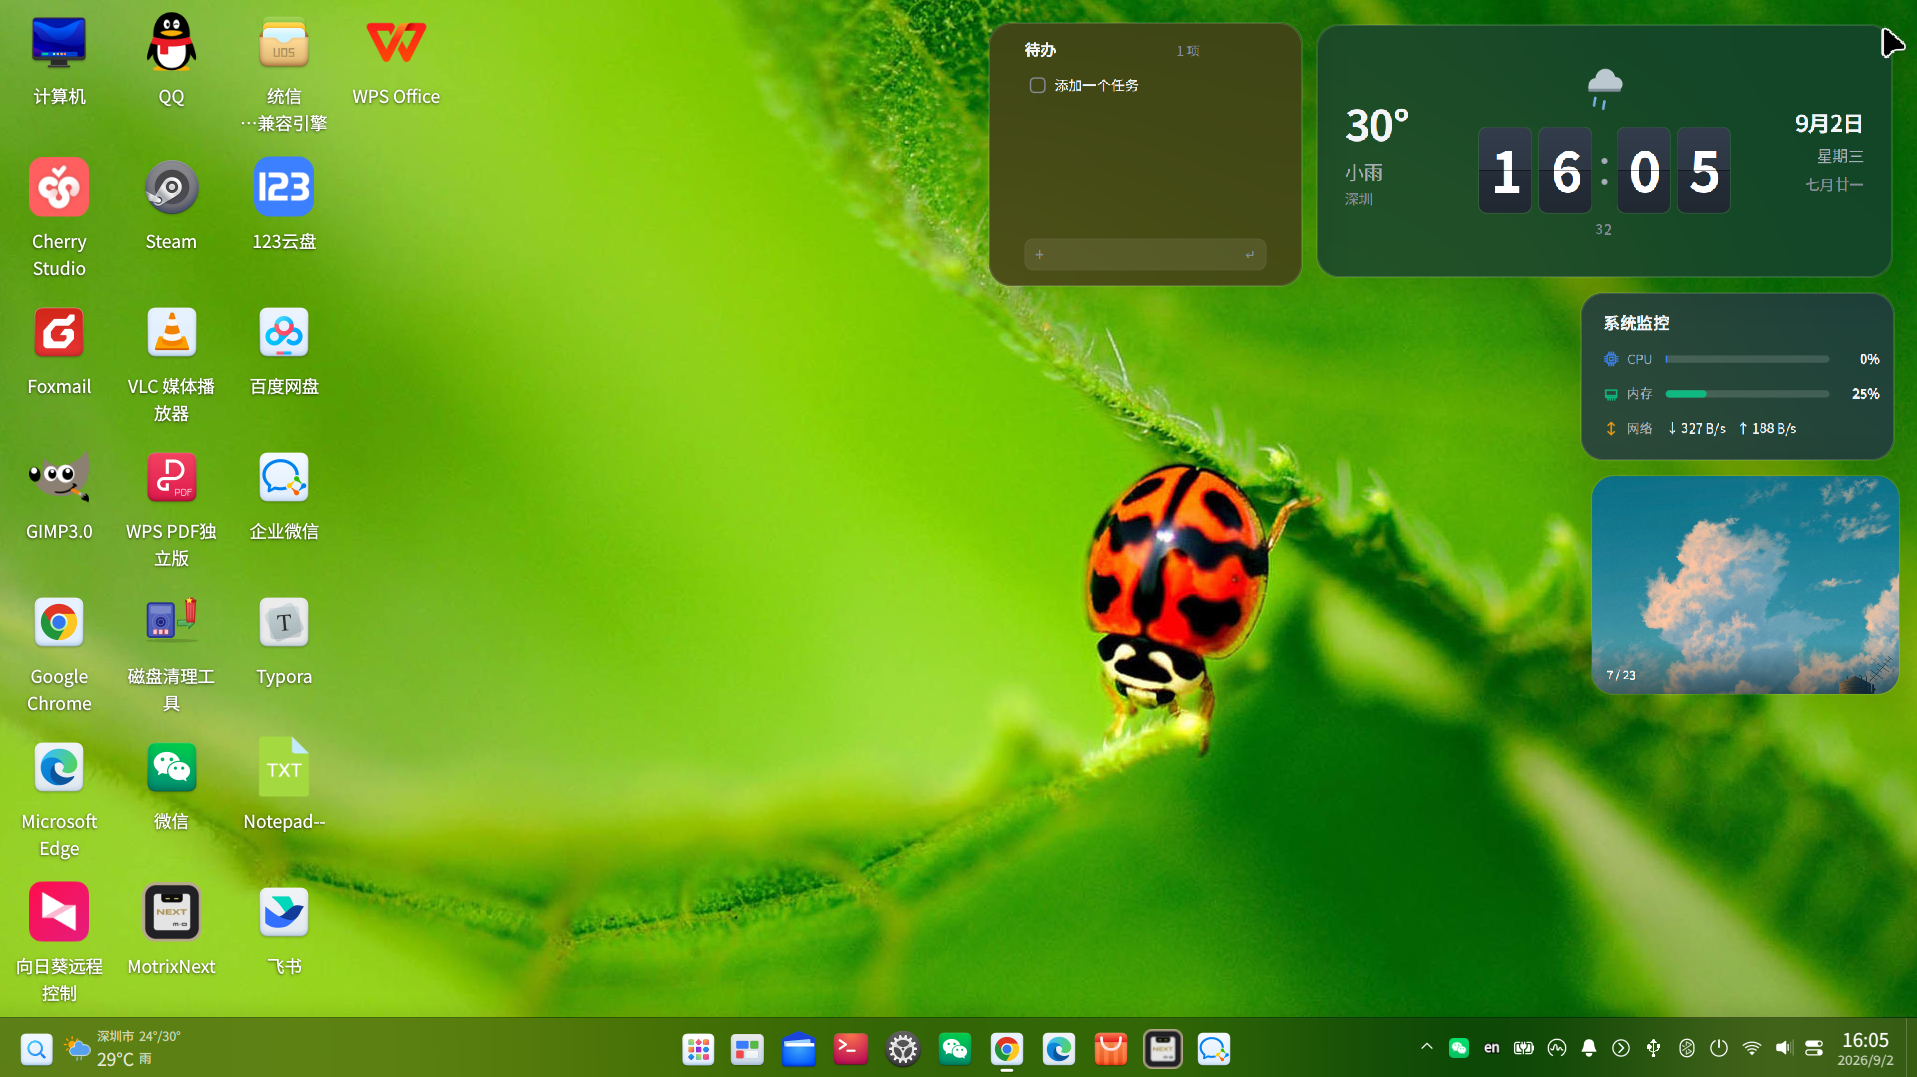The width and height of the screenshot is (1917, 1077).
Task: Open MotrixNext desktop icon
Action: [171, 929]
